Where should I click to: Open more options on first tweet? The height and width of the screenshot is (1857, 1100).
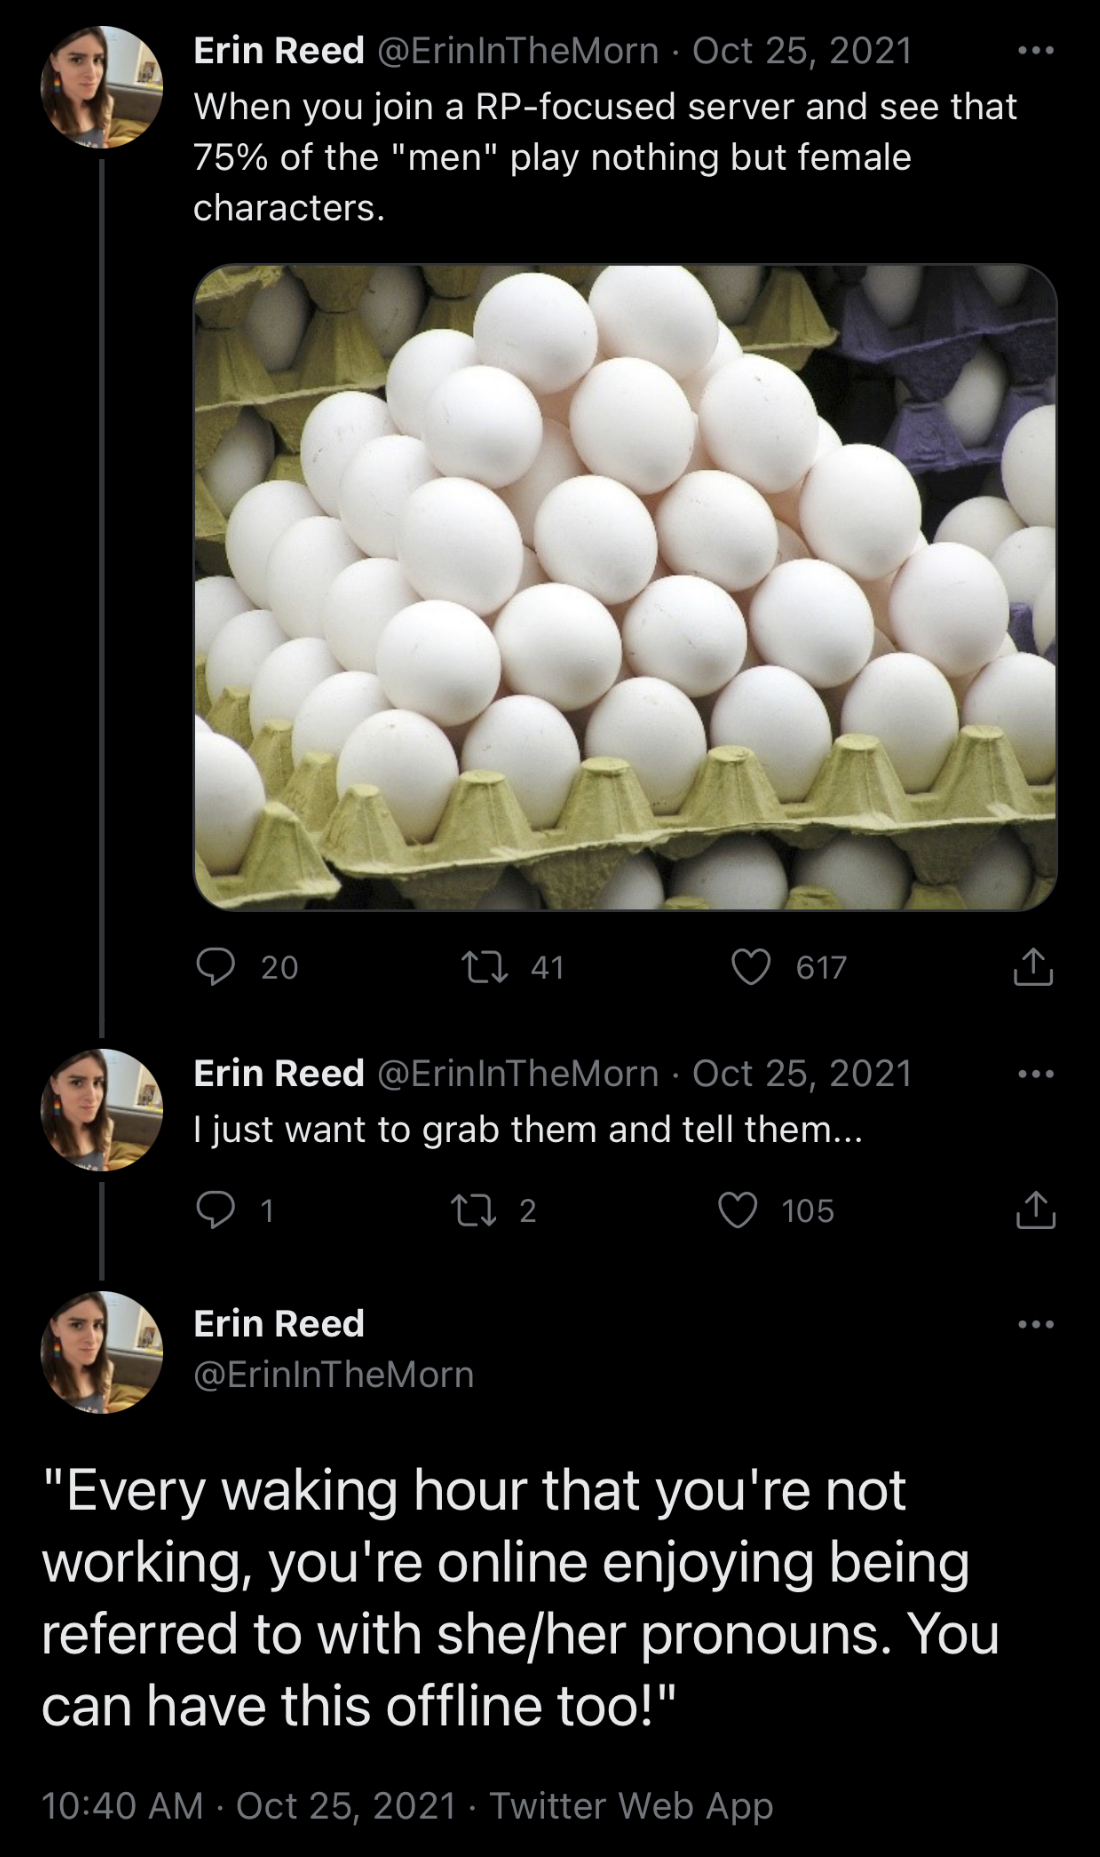click(x=1035, y=51)
